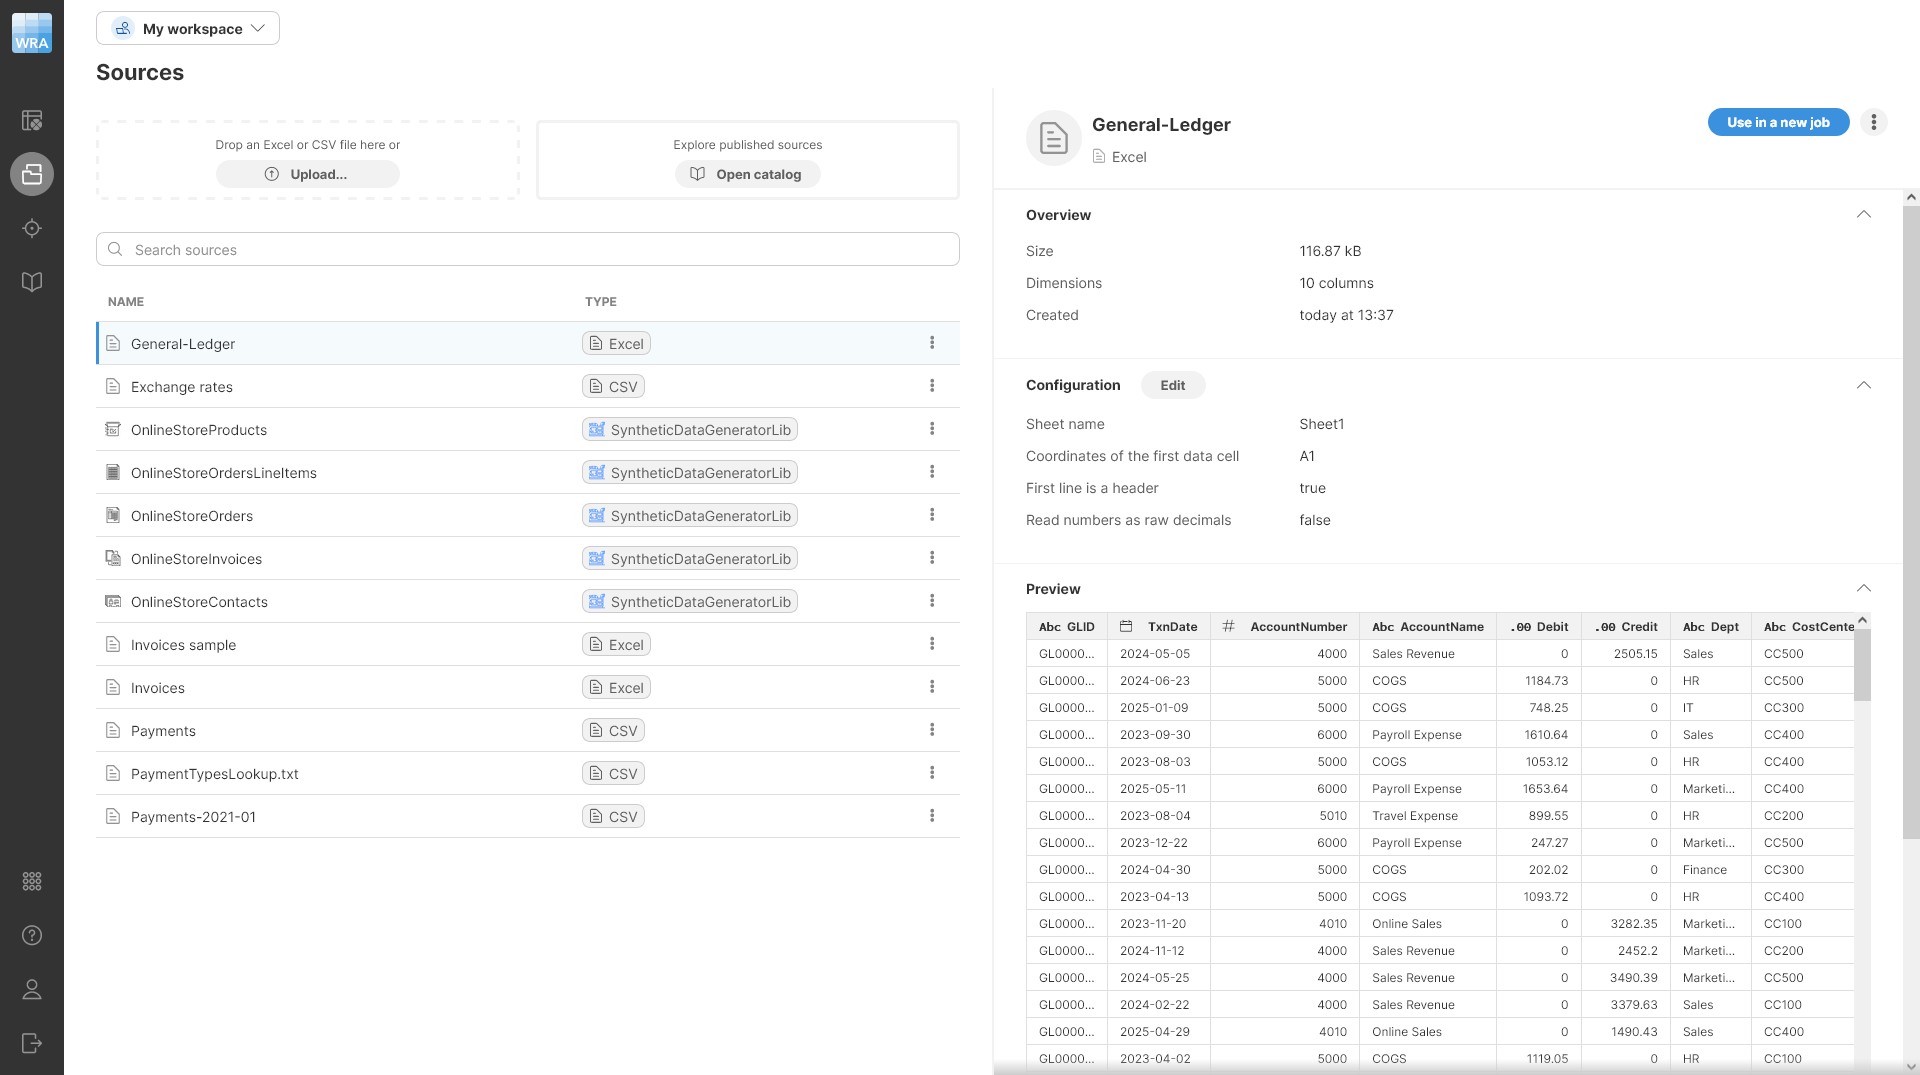Viewport: 1920px width, 1075px height.
Task: Open the Jobs panel in the sidebar
Action: [31, 120]
